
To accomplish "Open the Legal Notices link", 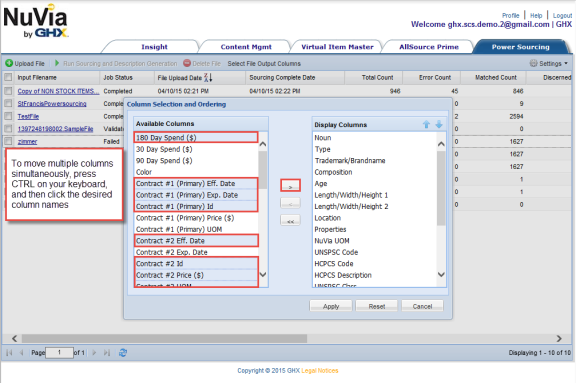I will [x=320, y=371].
